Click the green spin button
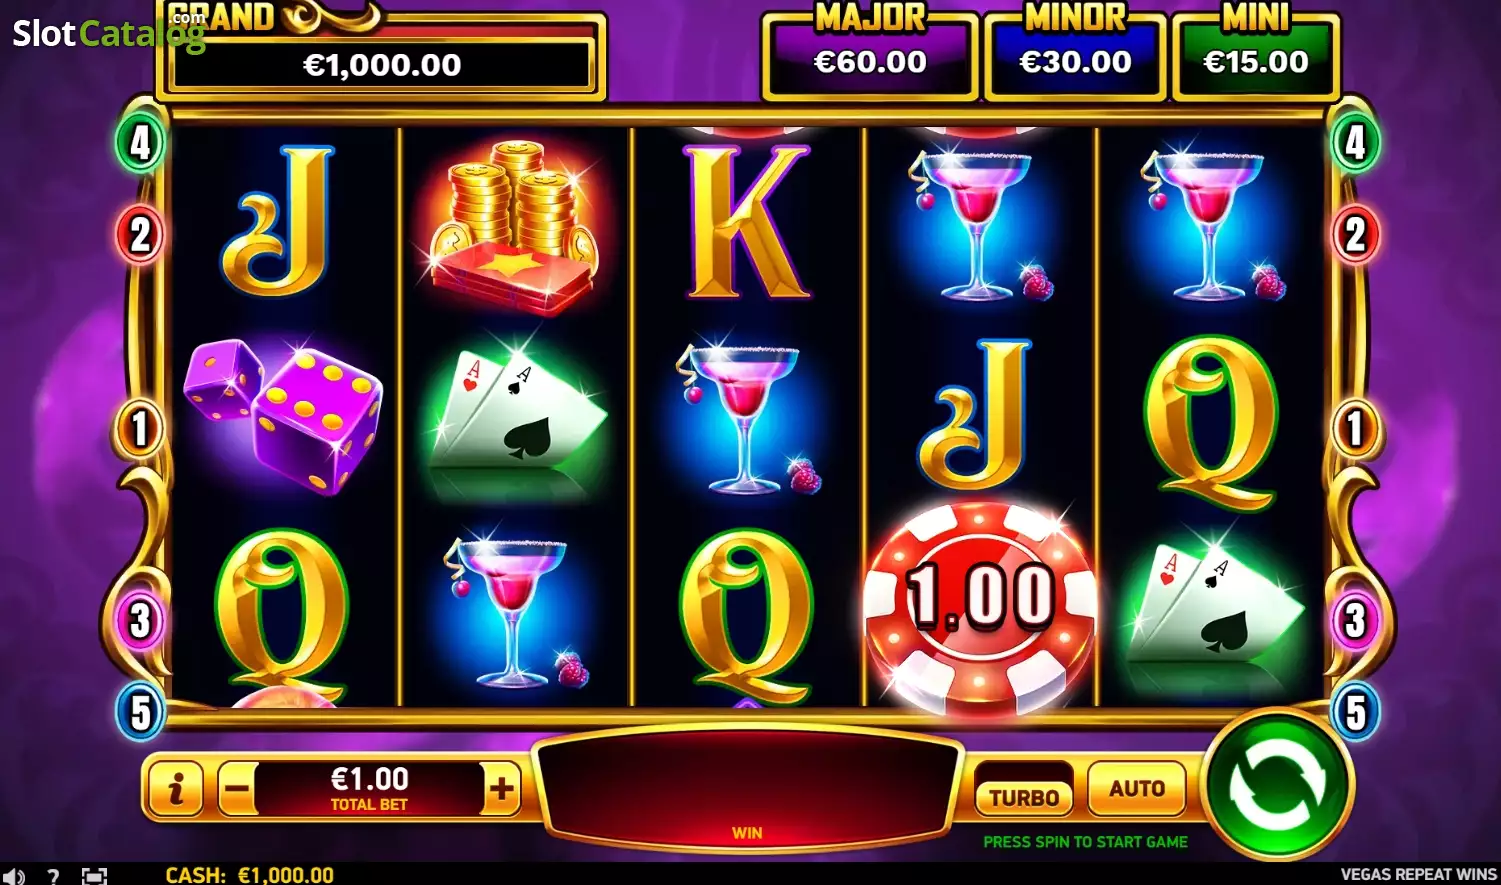The image size is (1501, 885). (x=1277, y=785)
